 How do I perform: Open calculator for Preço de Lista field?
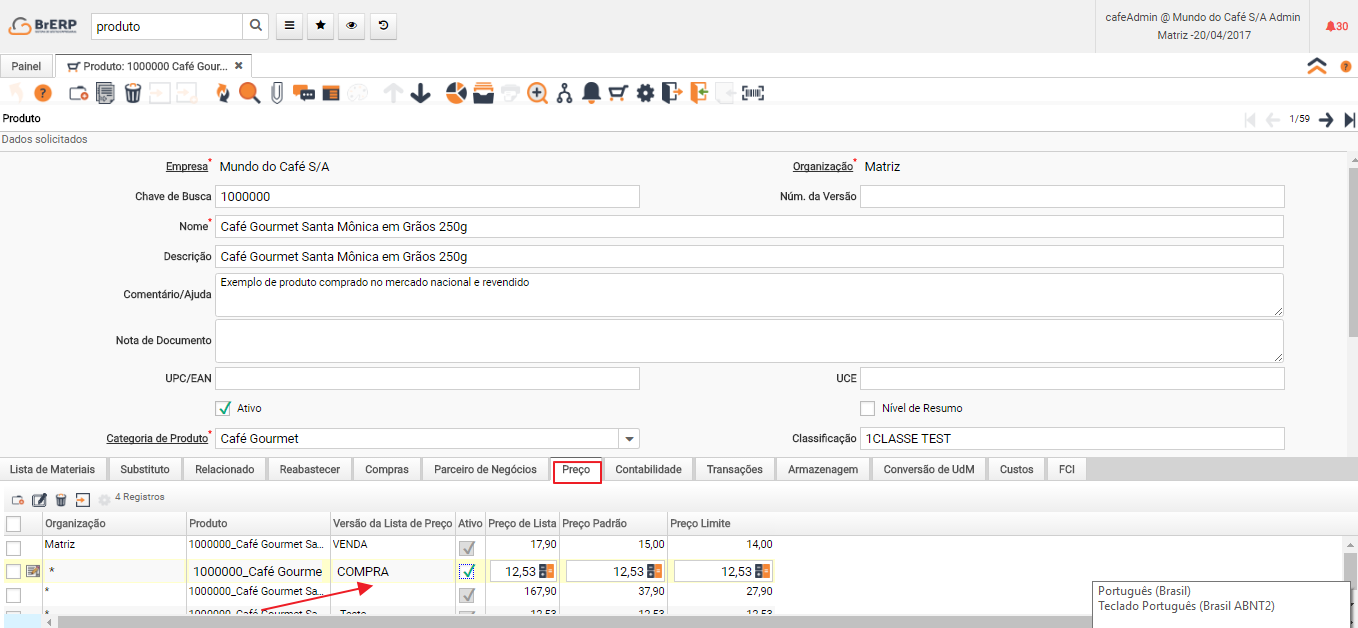[547, 572]
